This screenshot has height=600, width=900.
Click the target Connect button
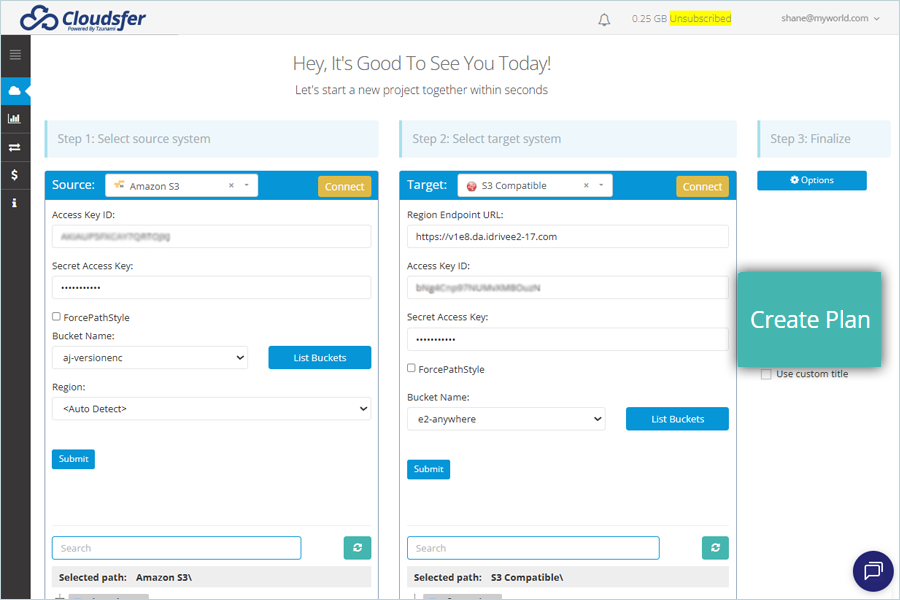point(702,187)
